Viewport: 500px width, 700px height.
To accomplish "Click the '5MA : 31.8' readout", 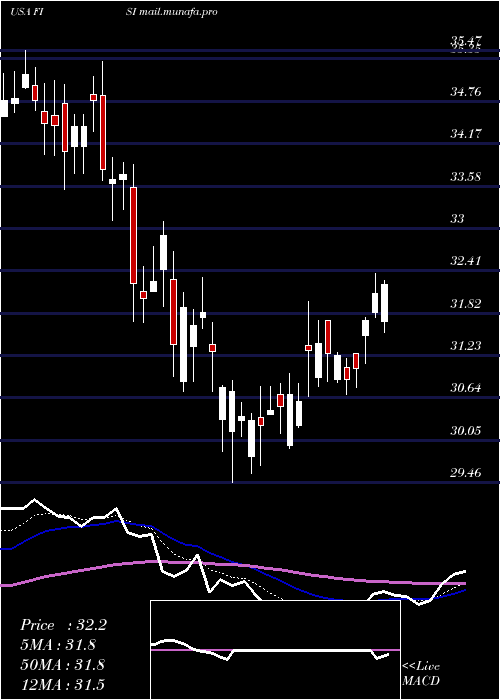I will click(x=58, y=645).
